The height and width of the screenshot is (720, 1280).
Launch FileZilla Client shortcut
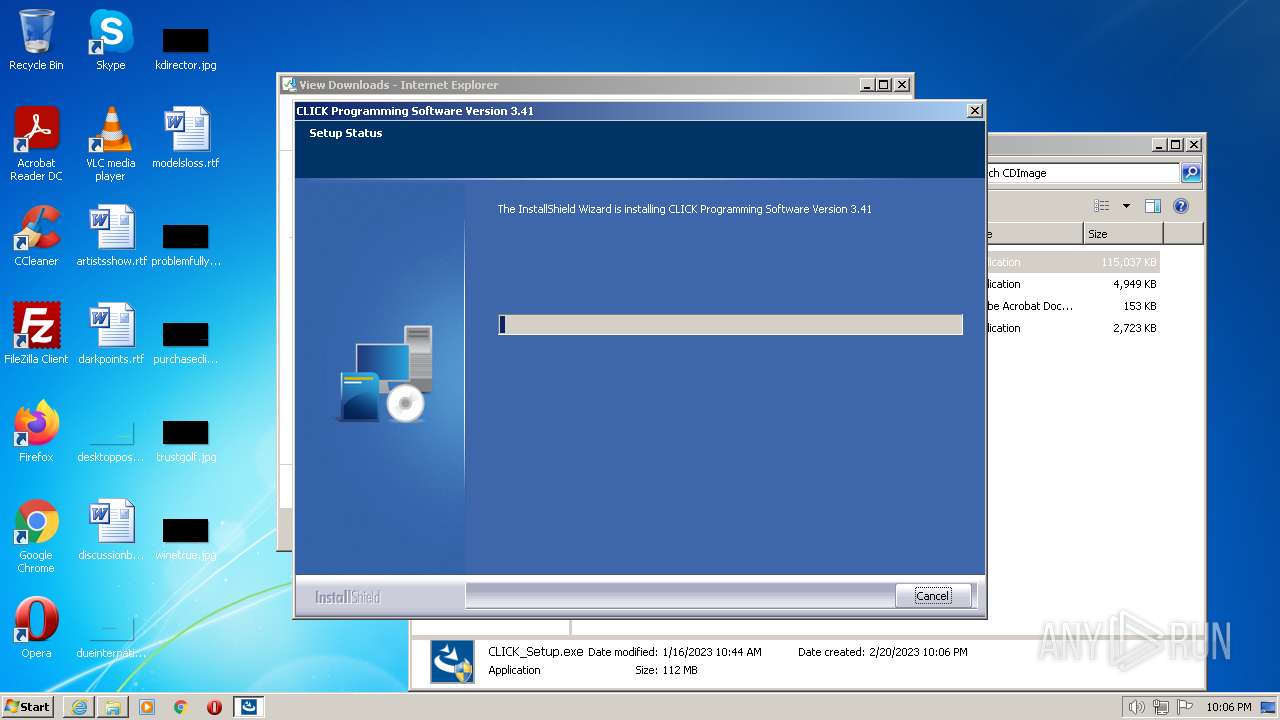36,334
